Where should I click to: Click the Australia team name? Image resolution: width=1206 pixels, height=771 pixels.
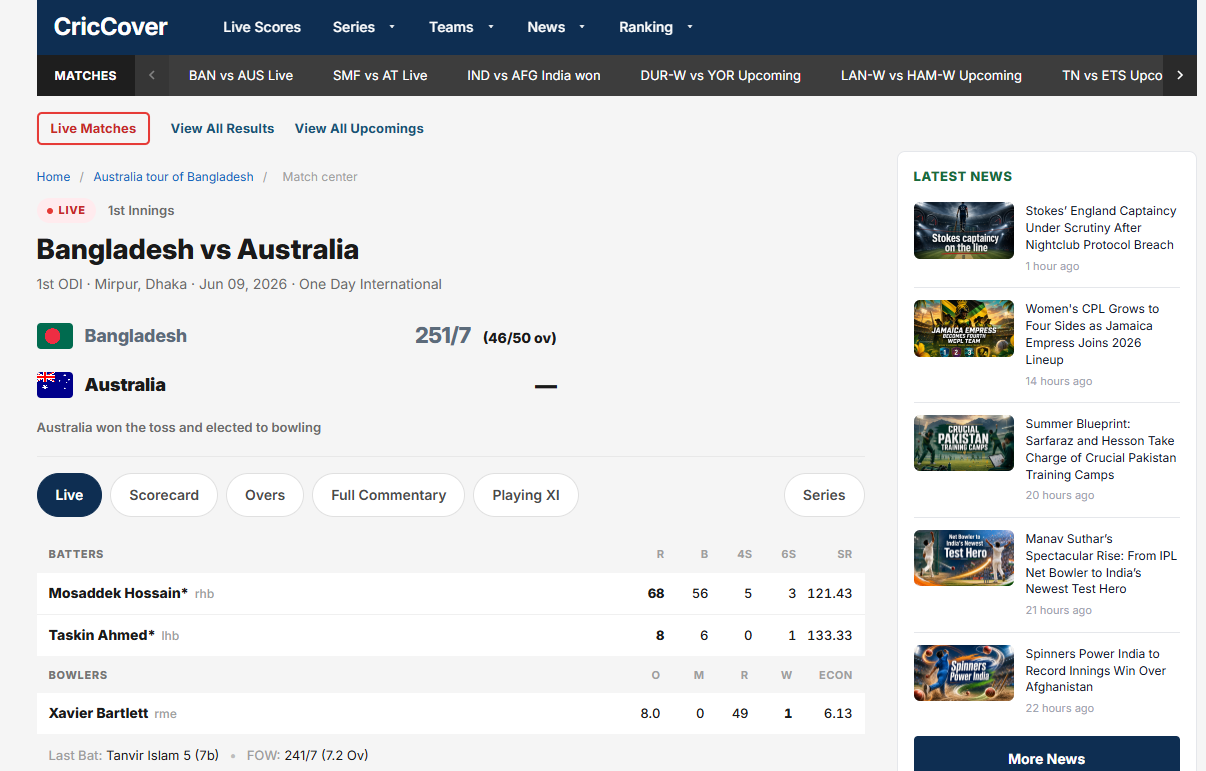pos(125,385)
